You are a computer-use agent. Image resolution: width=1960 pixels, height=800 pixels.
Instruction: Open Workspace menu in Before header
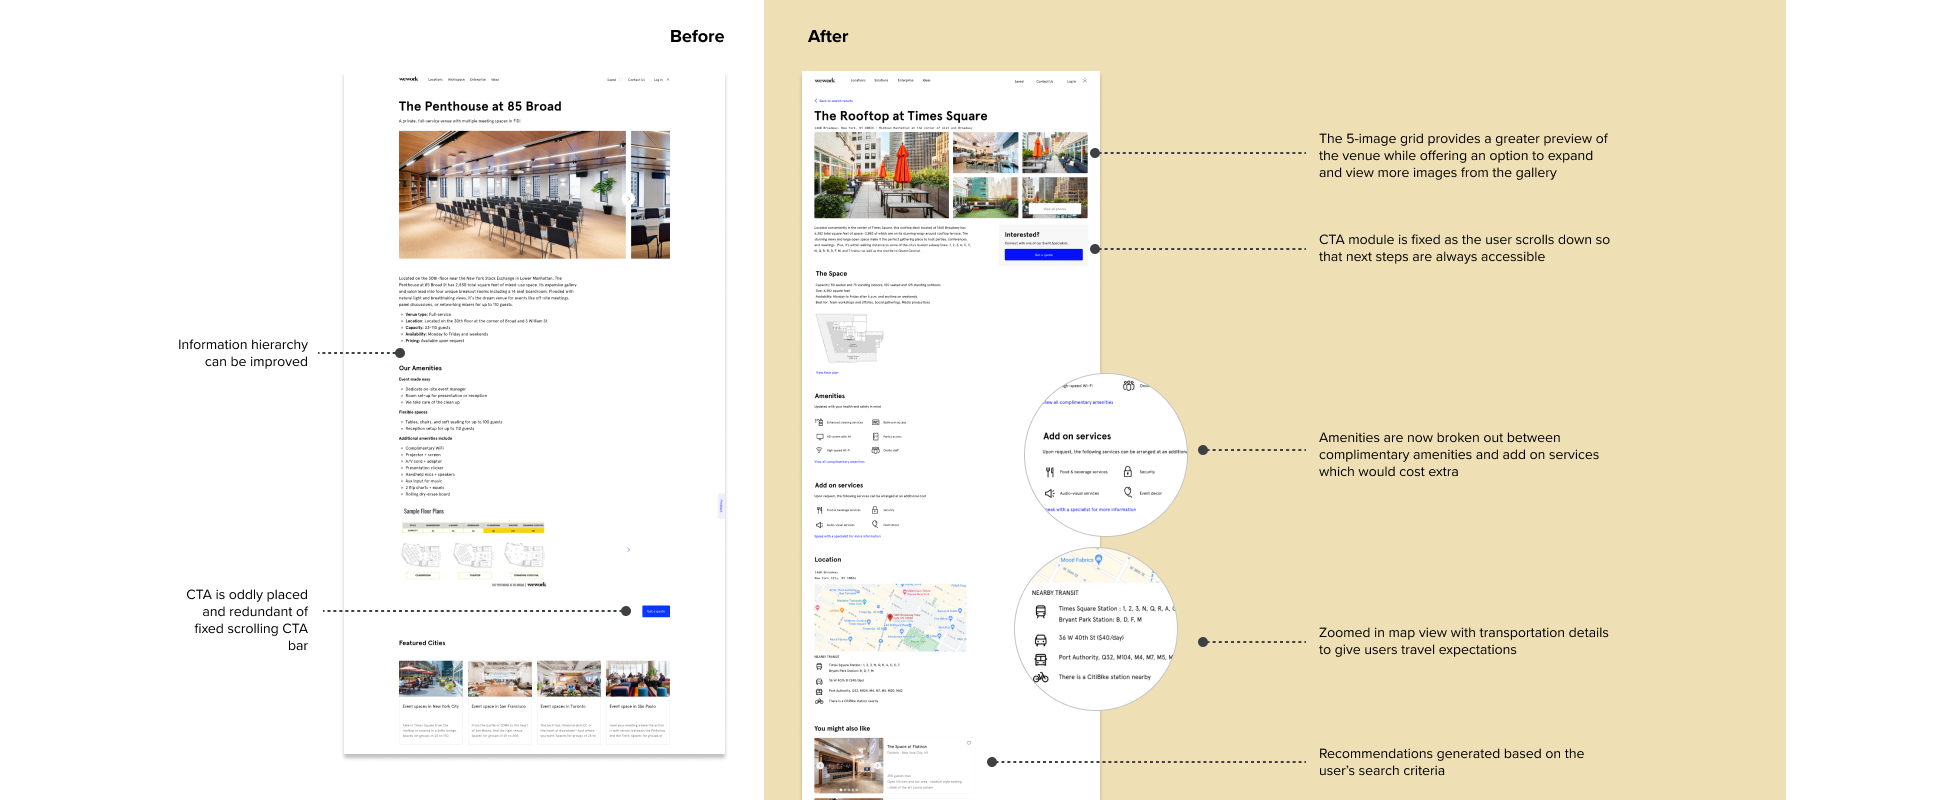coord(456,79)
